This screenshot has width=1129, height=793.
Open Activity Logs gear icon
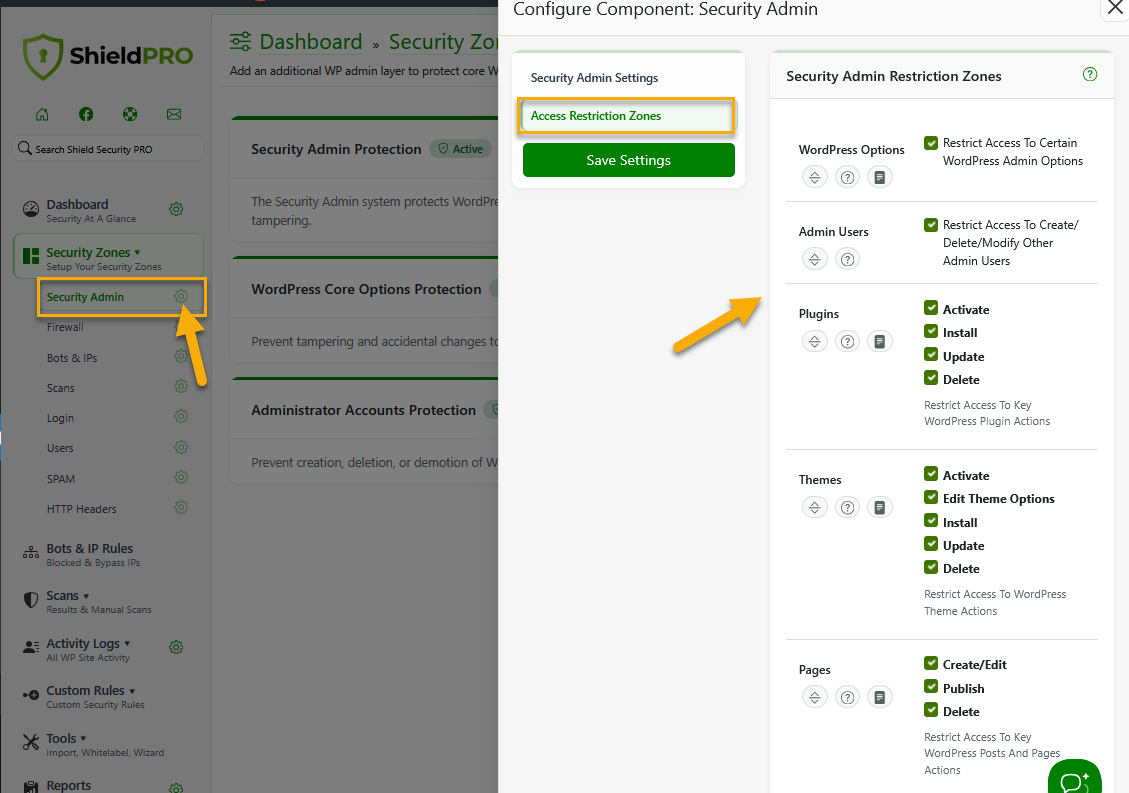point(176,647)
